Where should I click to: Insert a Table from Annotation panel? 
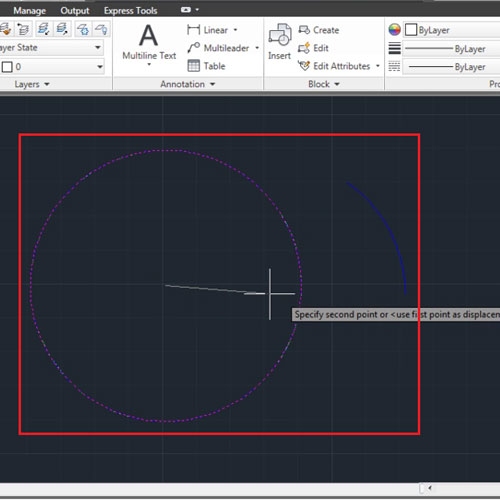pyautogui.click(x=206, y=66)
